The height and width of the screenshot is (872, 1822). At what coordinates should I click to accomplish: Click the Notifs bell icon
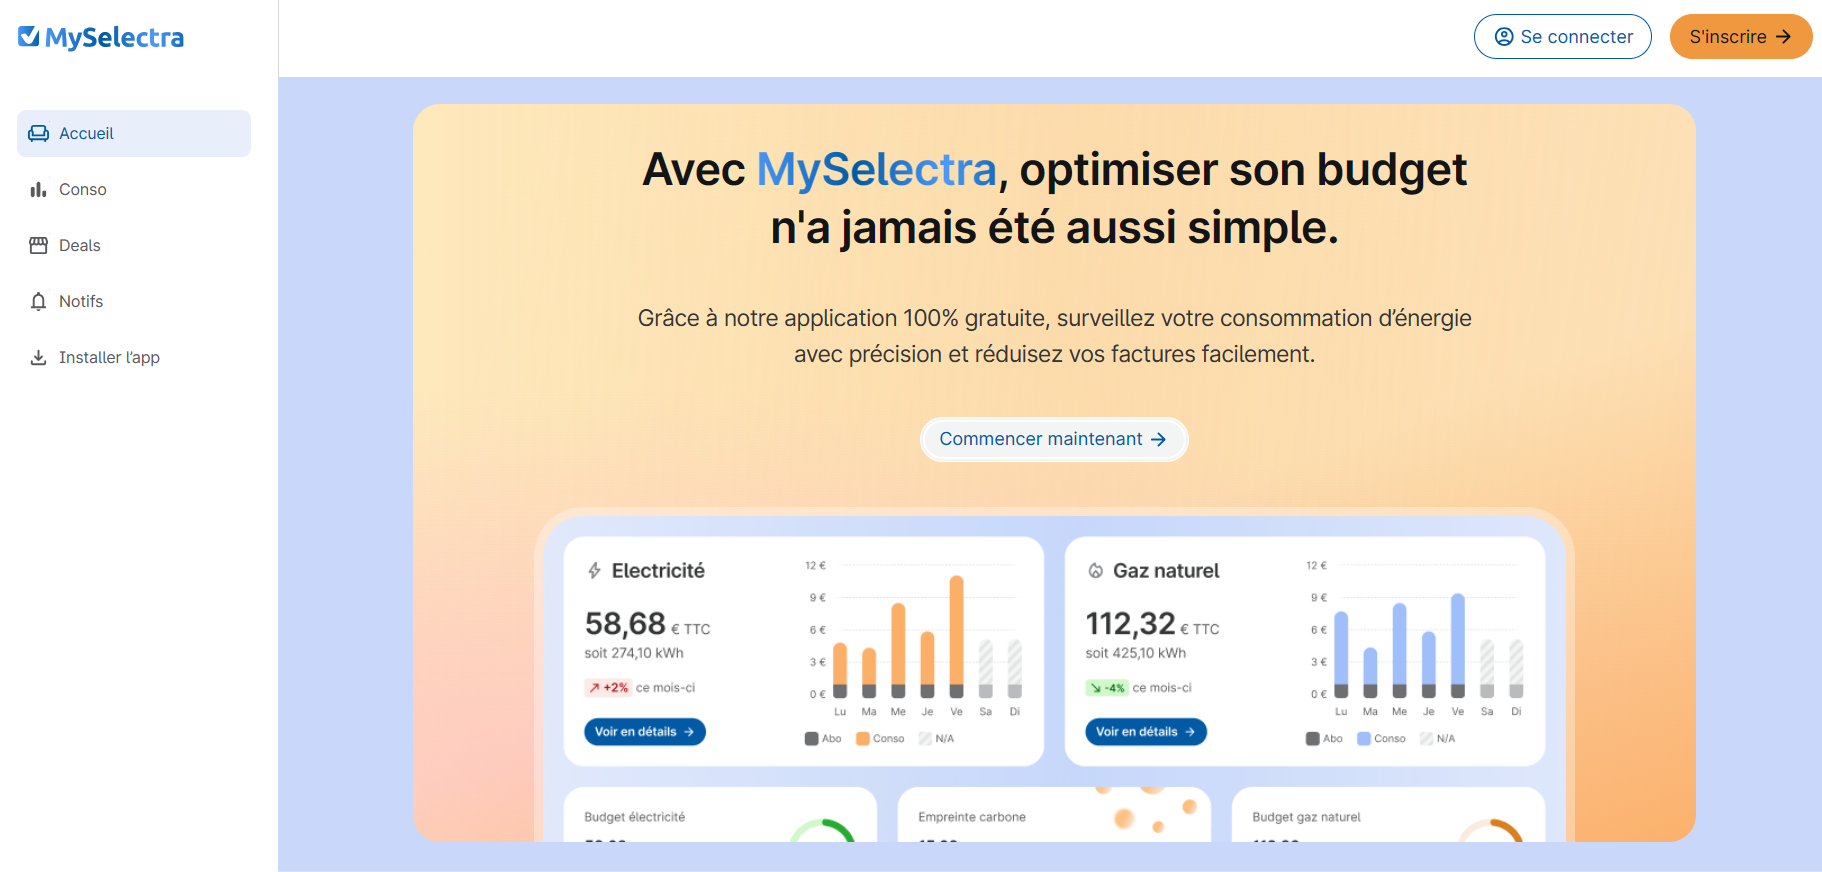38,301
